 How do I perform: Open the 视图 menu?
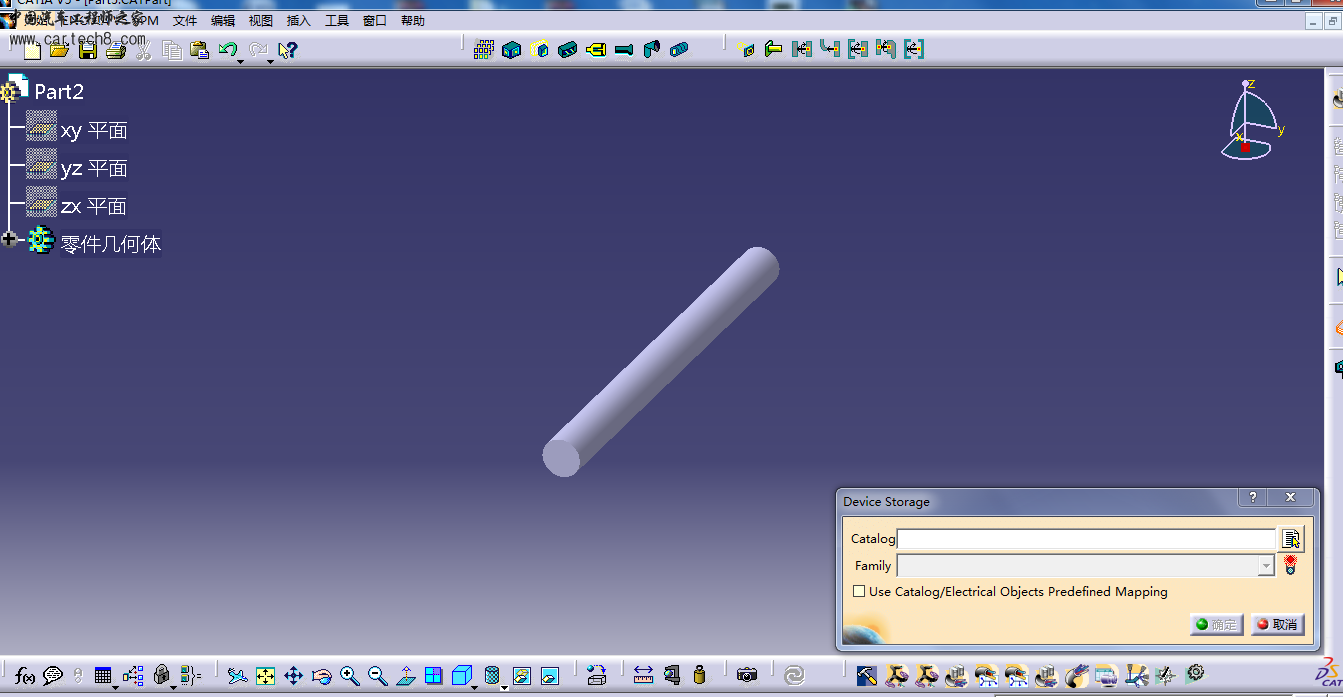261,20
